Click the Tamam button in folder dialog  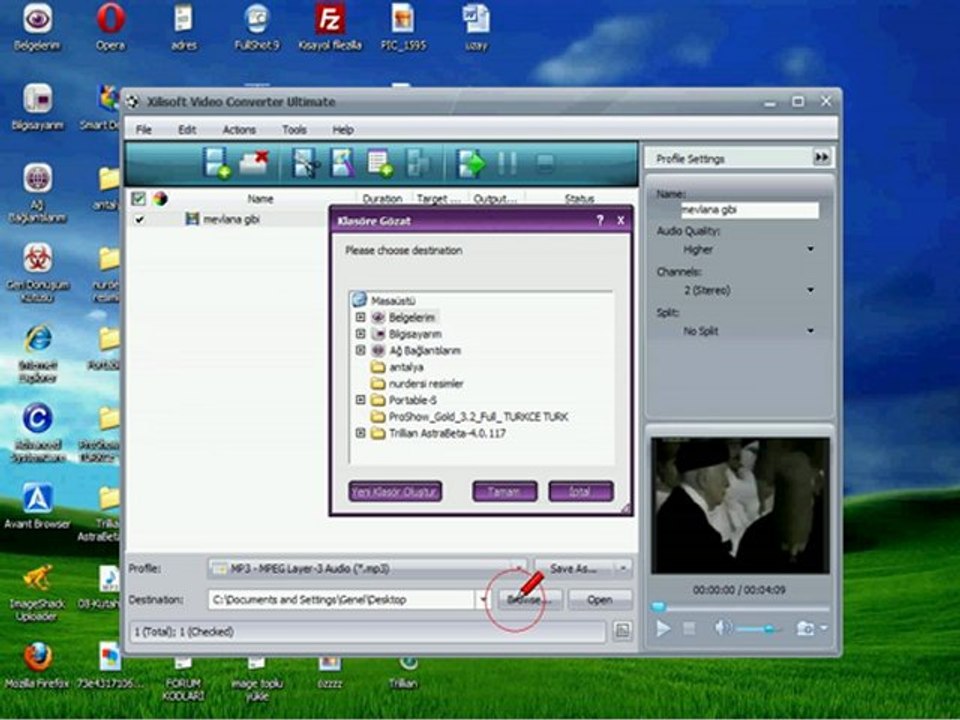[504, 491]
